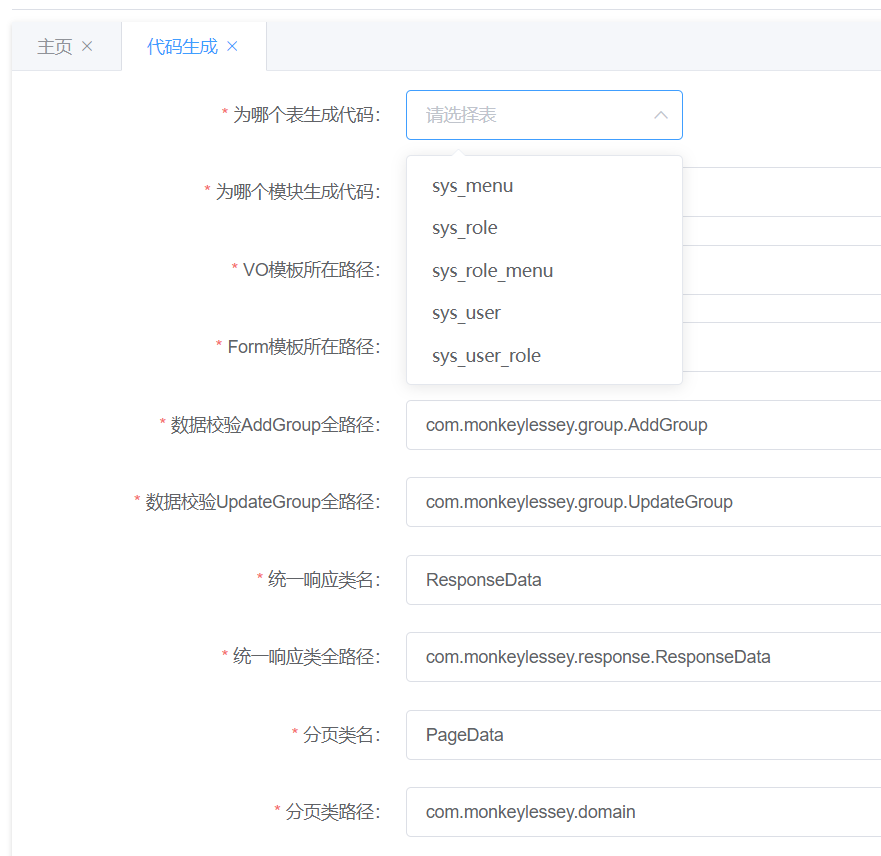Viewport: 881px width, 856px height.
Task: Click the 为哪个表生成代码 field label
Action: [x=306, y=115]
